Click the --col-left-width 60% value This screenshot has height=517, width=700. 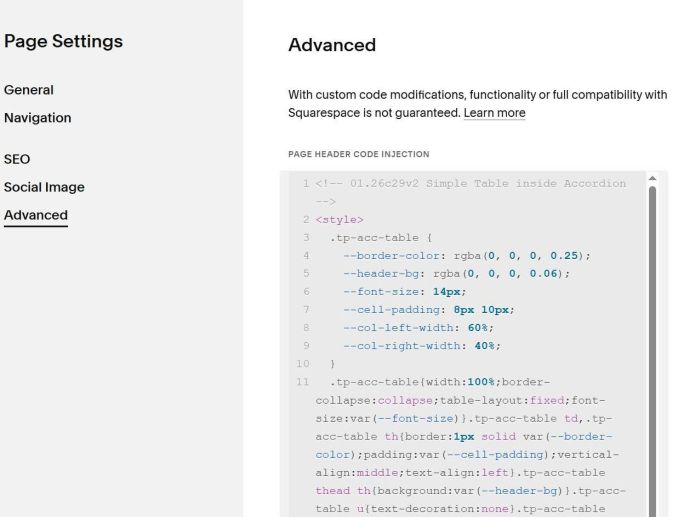click(485, 327)
